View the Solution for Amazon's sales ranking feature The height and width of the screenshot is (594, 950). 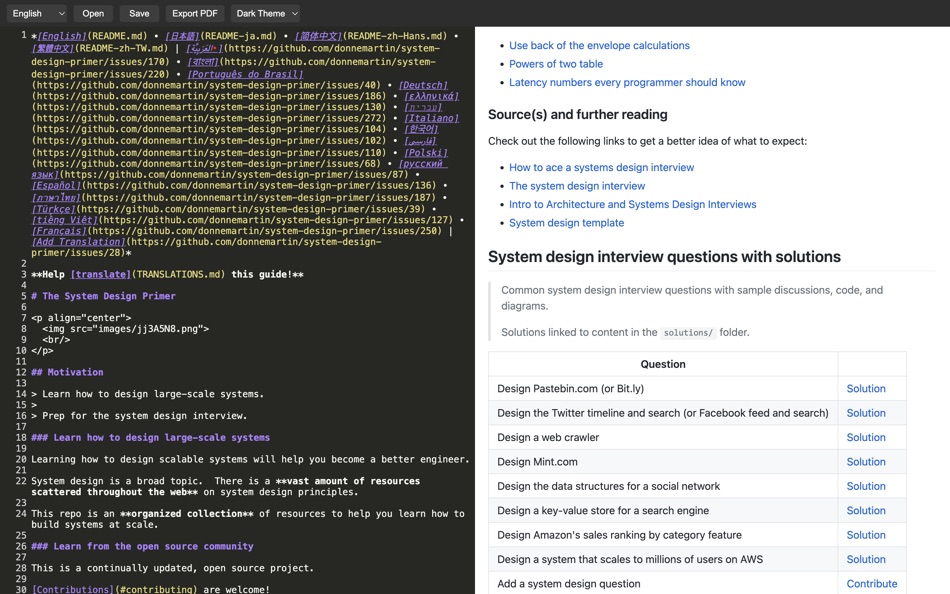pyautogui.click(x=866, y=534)
